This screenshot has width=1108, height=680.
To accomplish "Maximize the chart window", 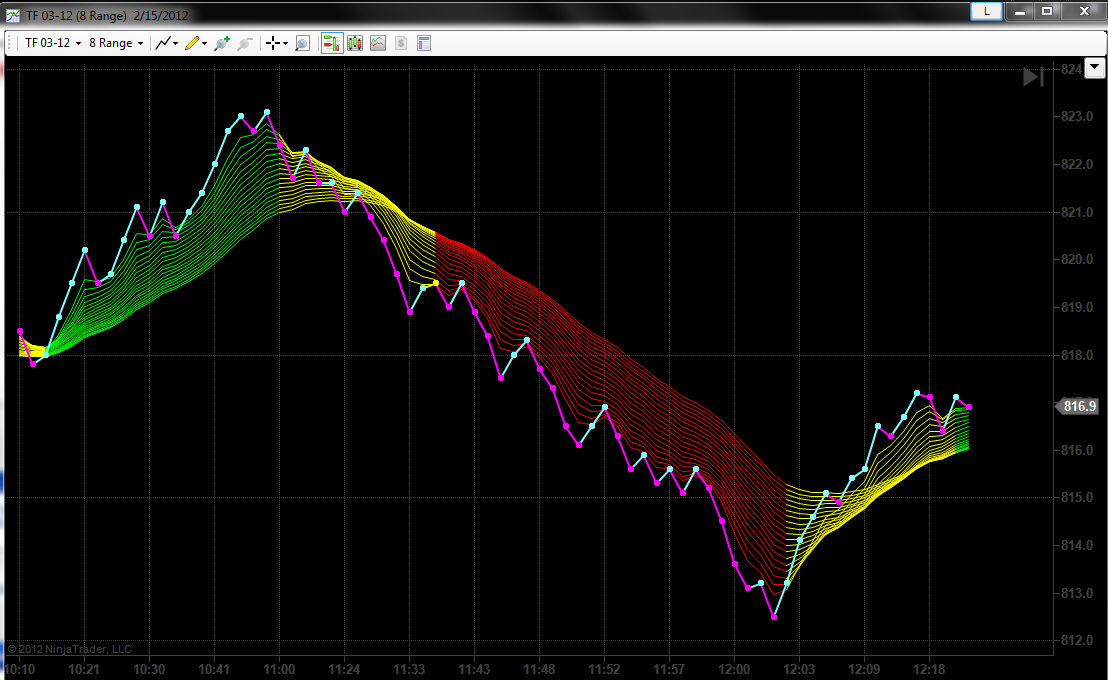I will point(1047,11).
